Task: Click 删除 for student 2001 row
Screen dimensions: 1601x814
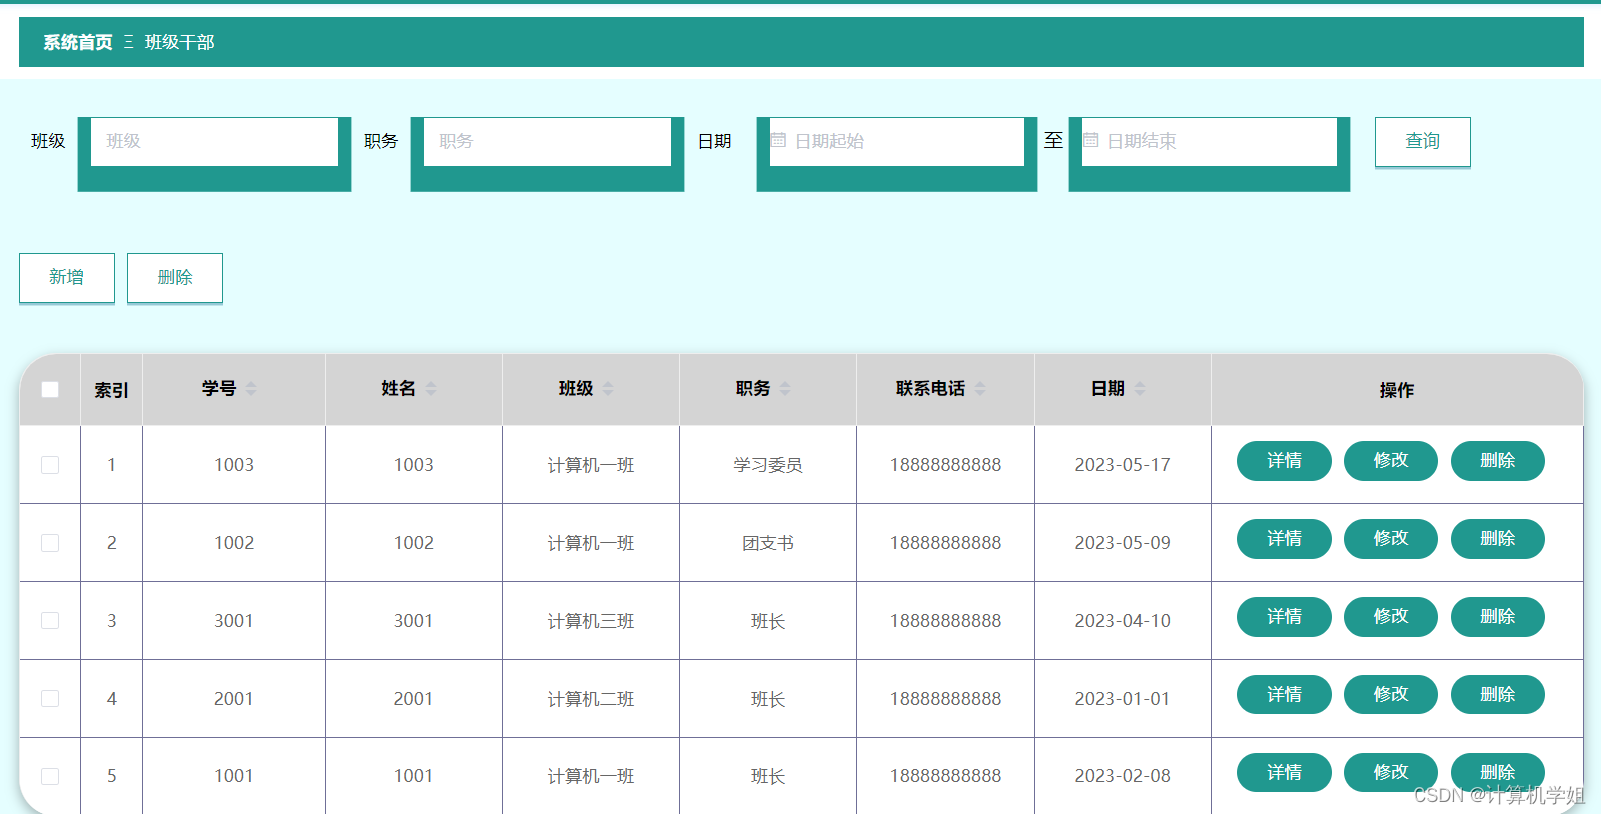Action: tap(1498, 695)
